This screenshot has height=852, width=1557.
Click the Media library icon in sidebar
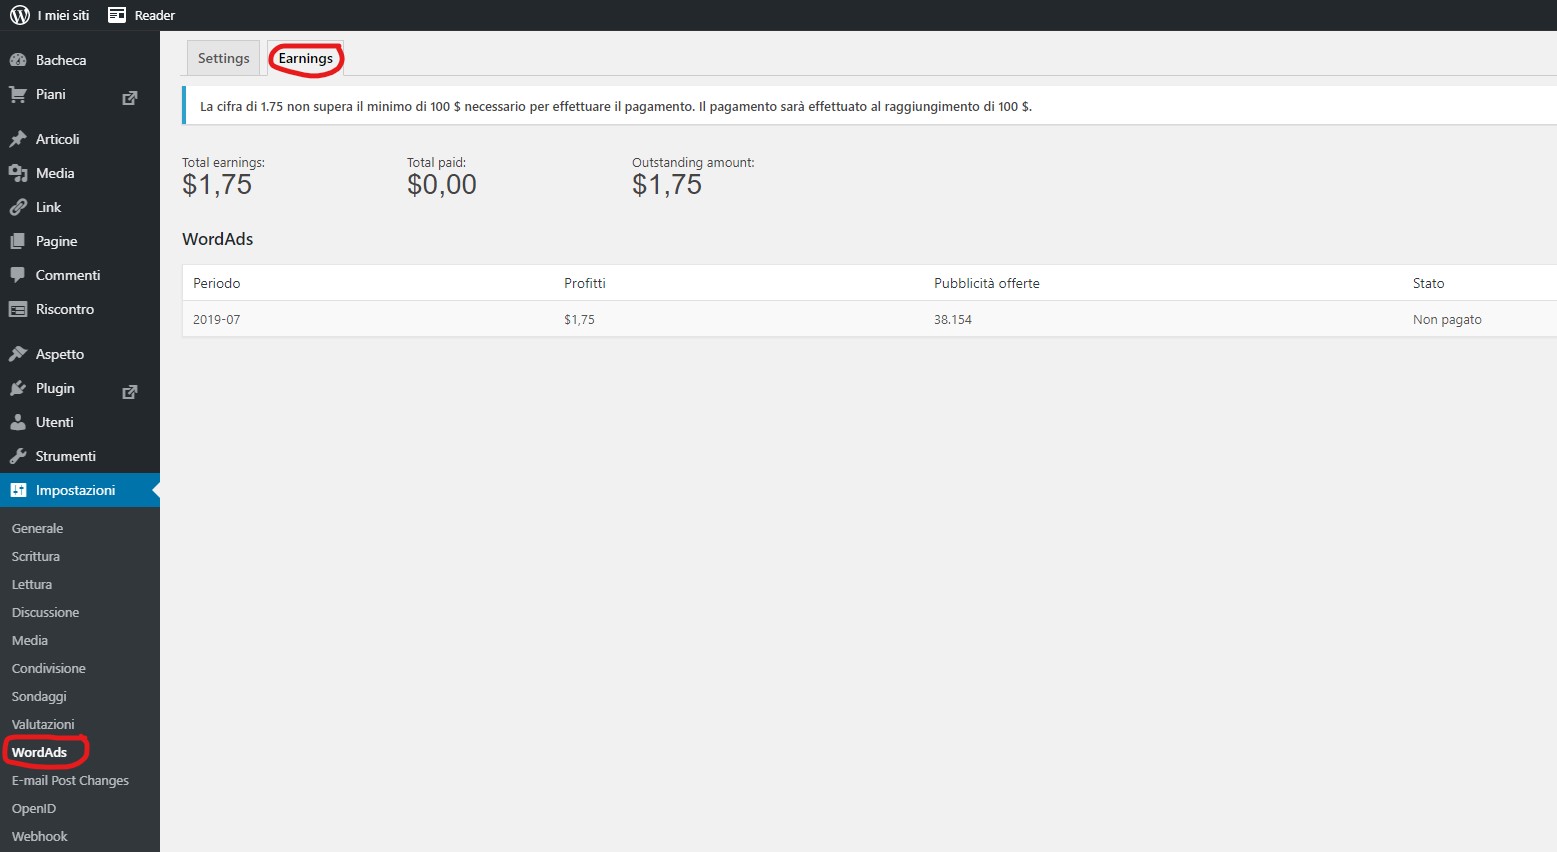click(18, 173)
